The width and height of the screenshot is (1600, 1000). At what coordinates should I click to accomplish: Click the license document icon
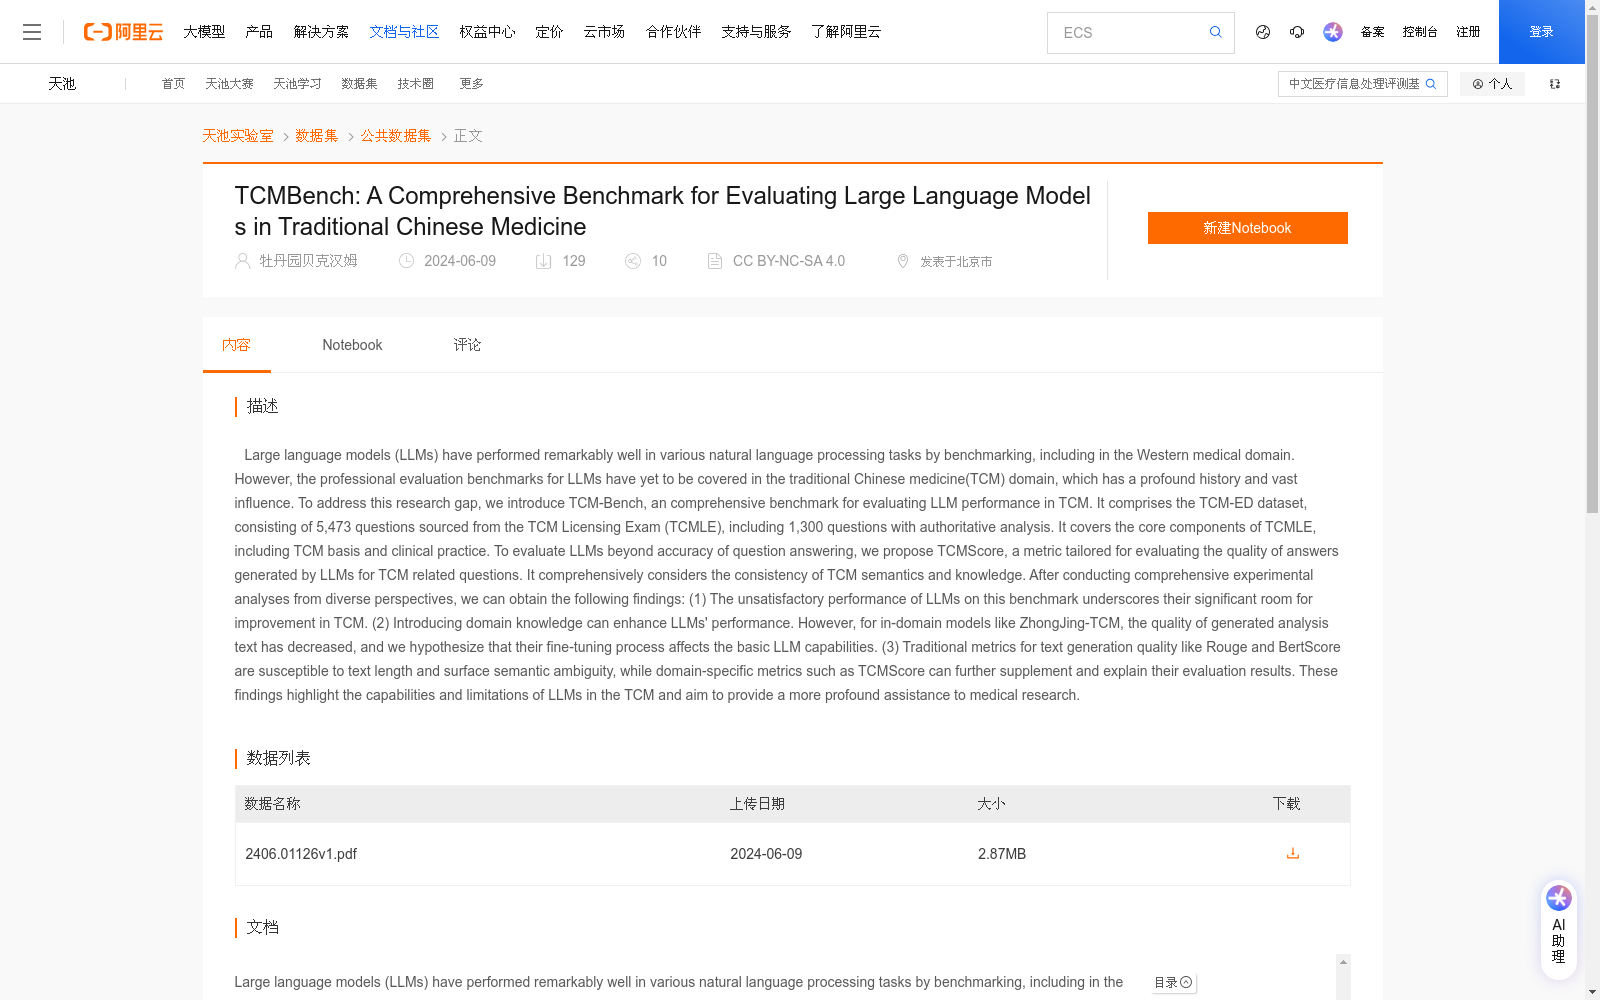click(714, 261)
